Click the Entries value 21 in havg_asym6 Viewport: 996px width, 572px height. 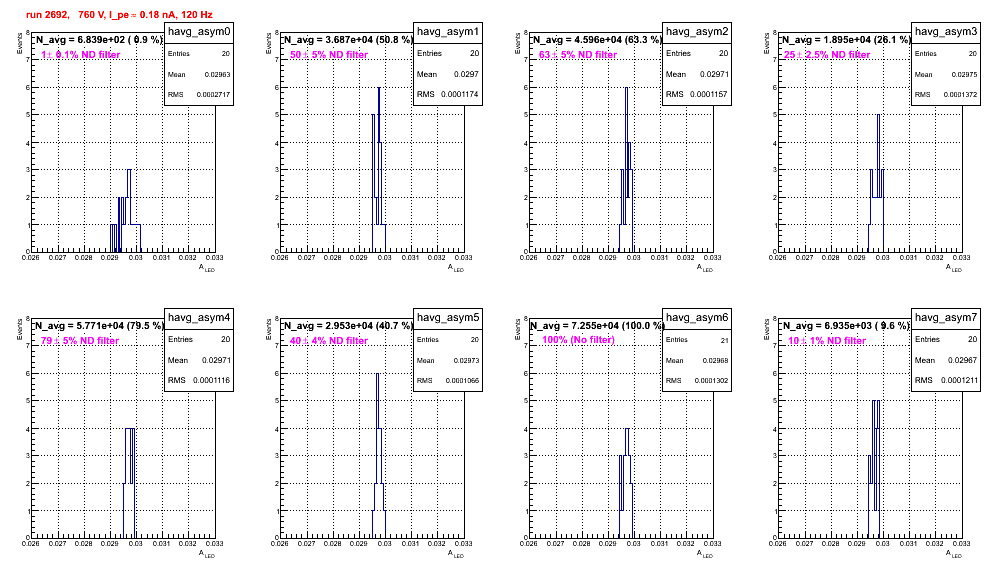[x=724, y=340]
